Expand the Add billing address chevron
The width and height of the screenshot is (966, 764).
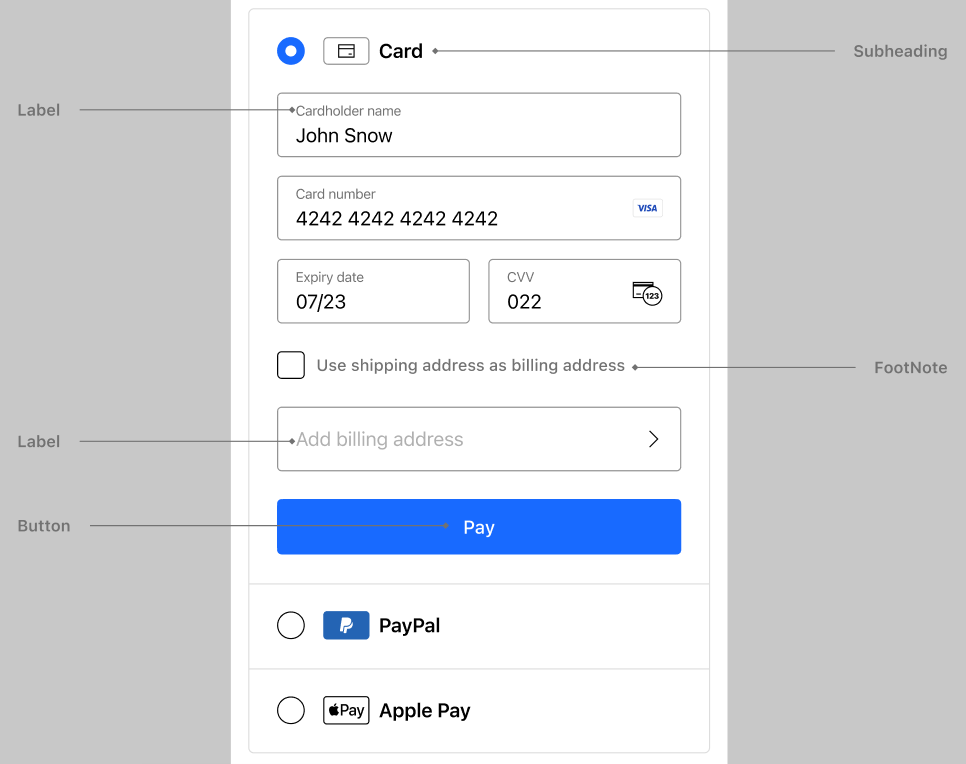(654, 439)
